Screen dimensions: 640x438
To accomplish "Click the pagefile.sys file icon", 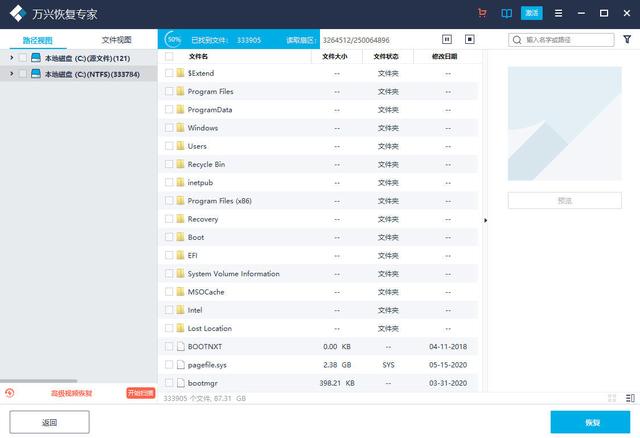I will pos(180,365).
